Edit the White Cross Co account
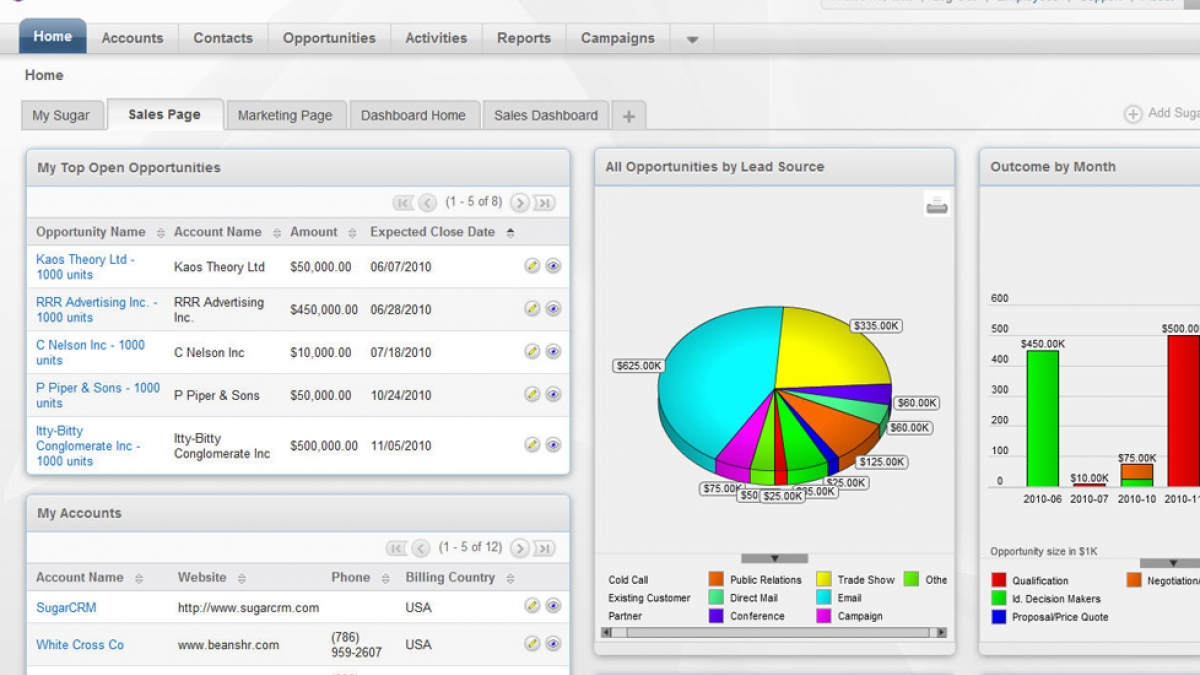This screenshot has height=675, width=1200. tap(532, 644)
